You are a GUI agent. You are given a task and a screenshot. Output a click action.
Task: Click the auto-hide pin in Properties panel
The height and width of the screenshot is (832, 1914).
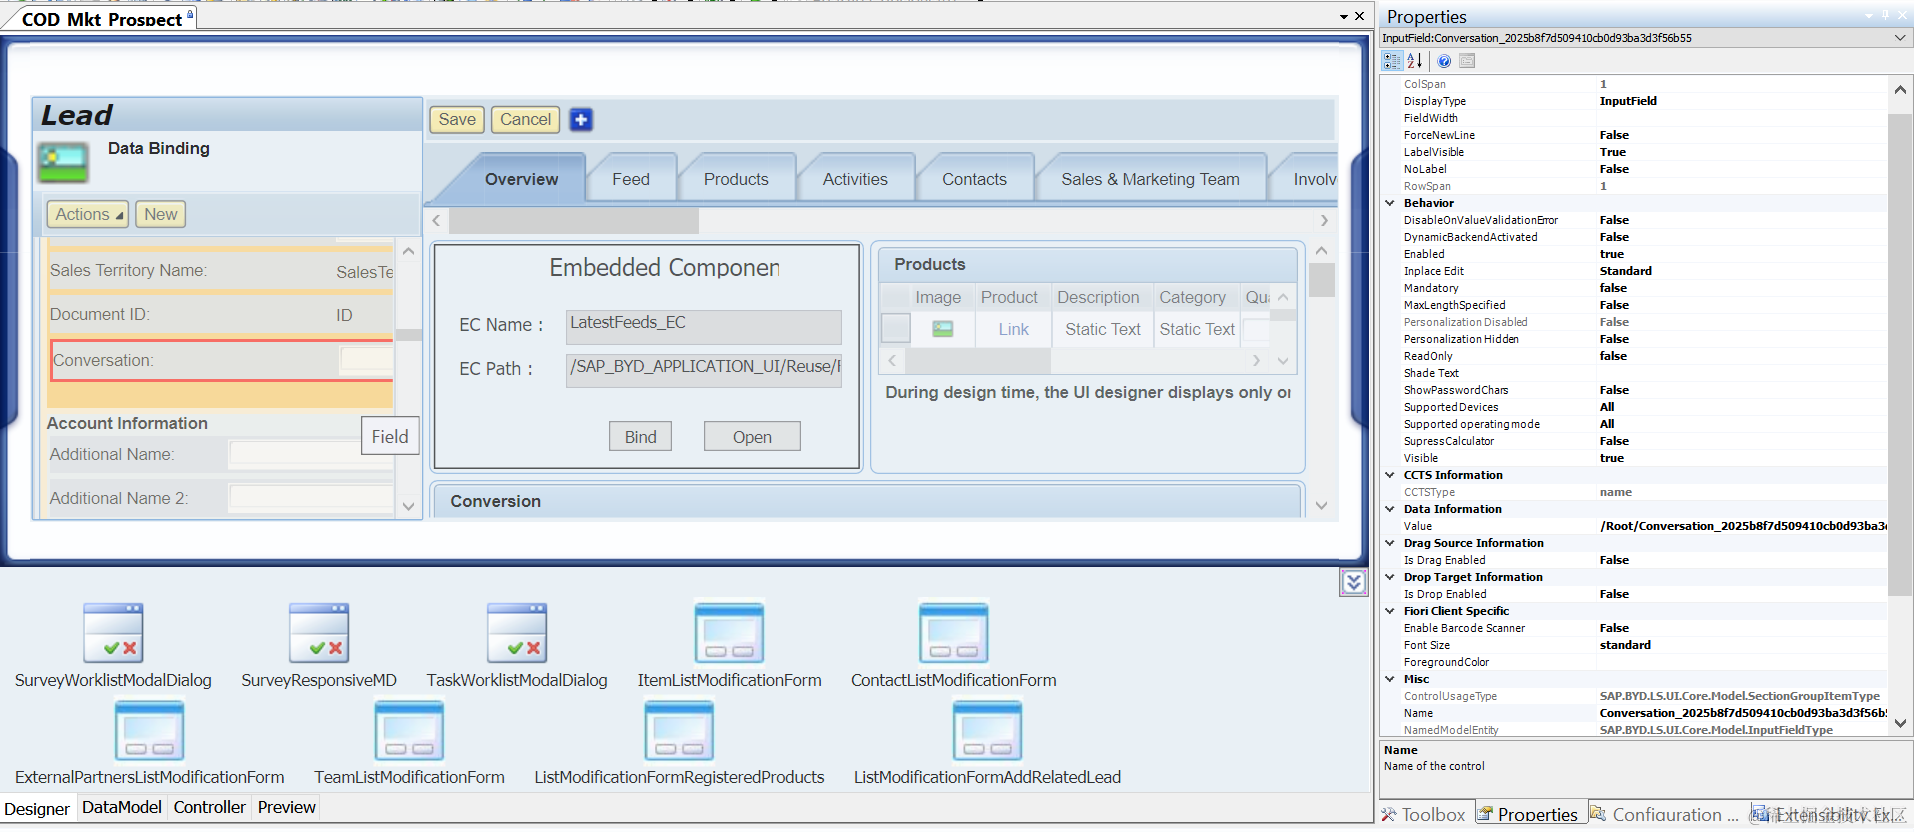[1885, 15]
